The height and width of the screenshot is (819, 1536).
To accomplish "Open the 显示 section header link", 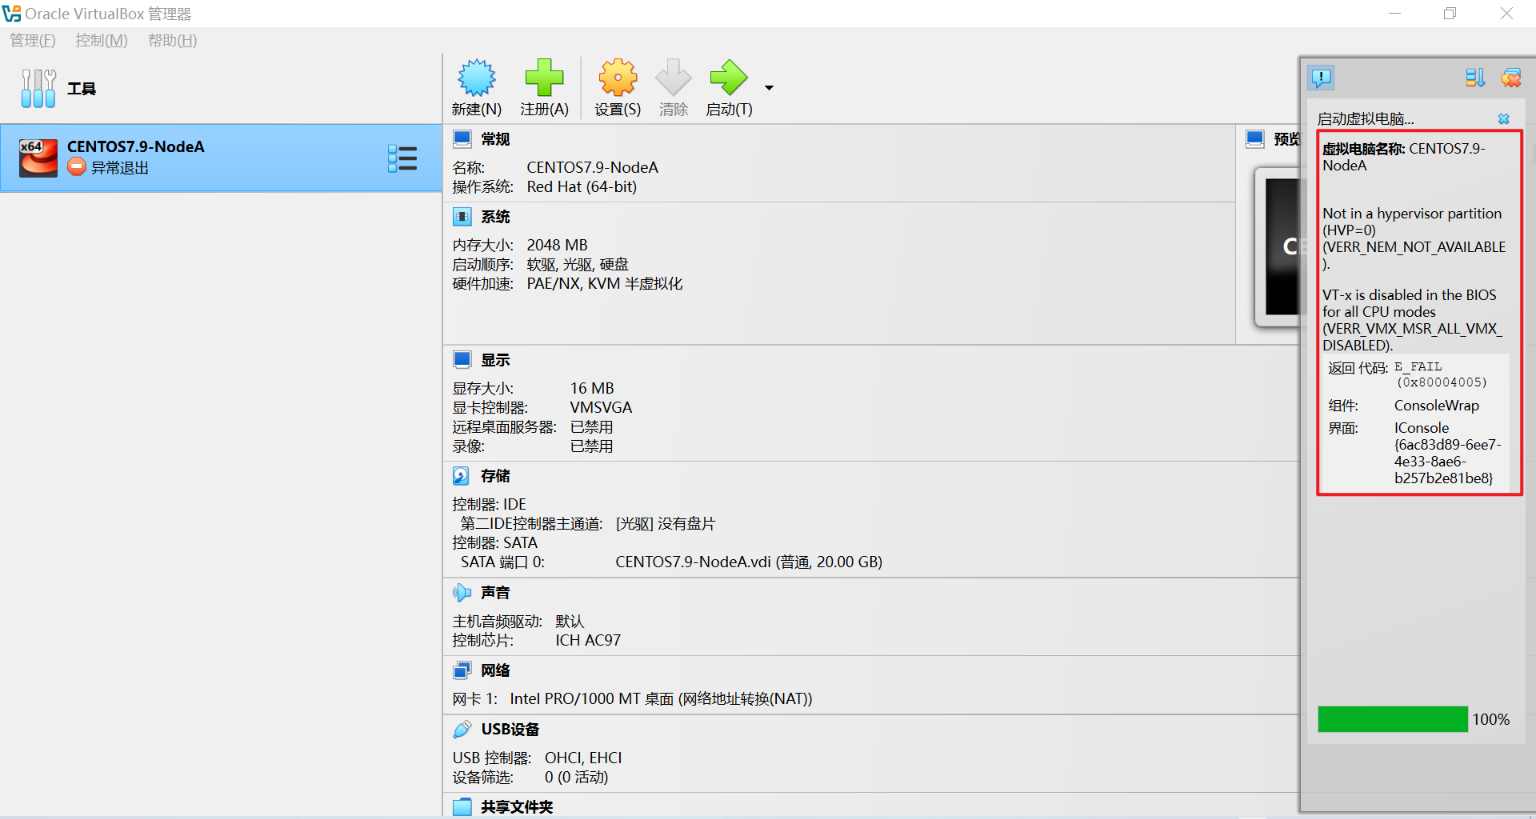I will (x=495, y=360).
